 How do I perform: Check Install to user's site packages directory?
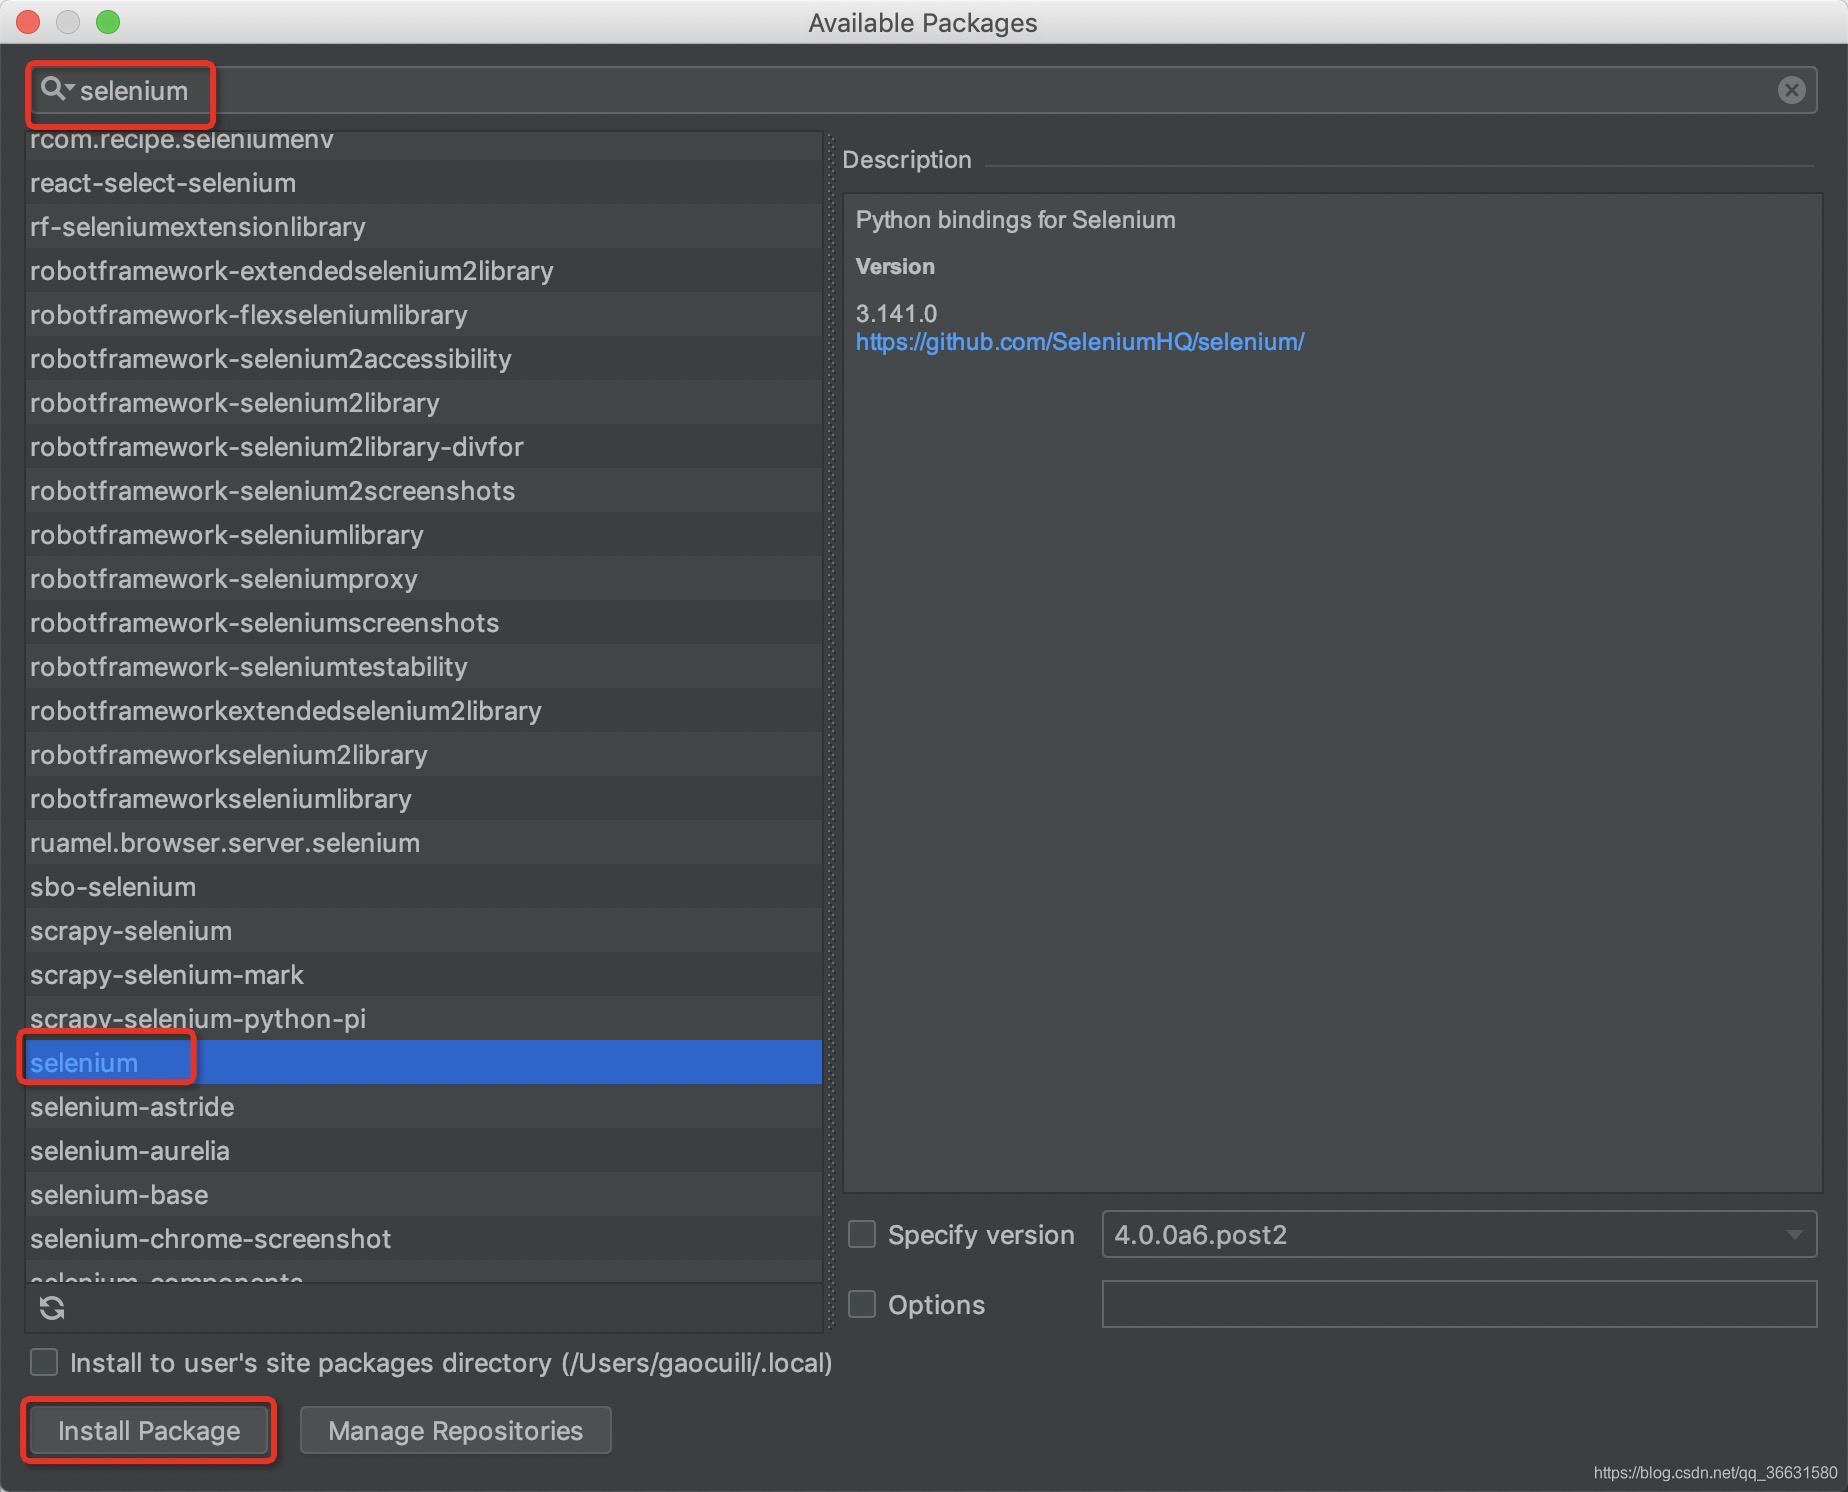pyautogui.click(x=44, y=1362)
